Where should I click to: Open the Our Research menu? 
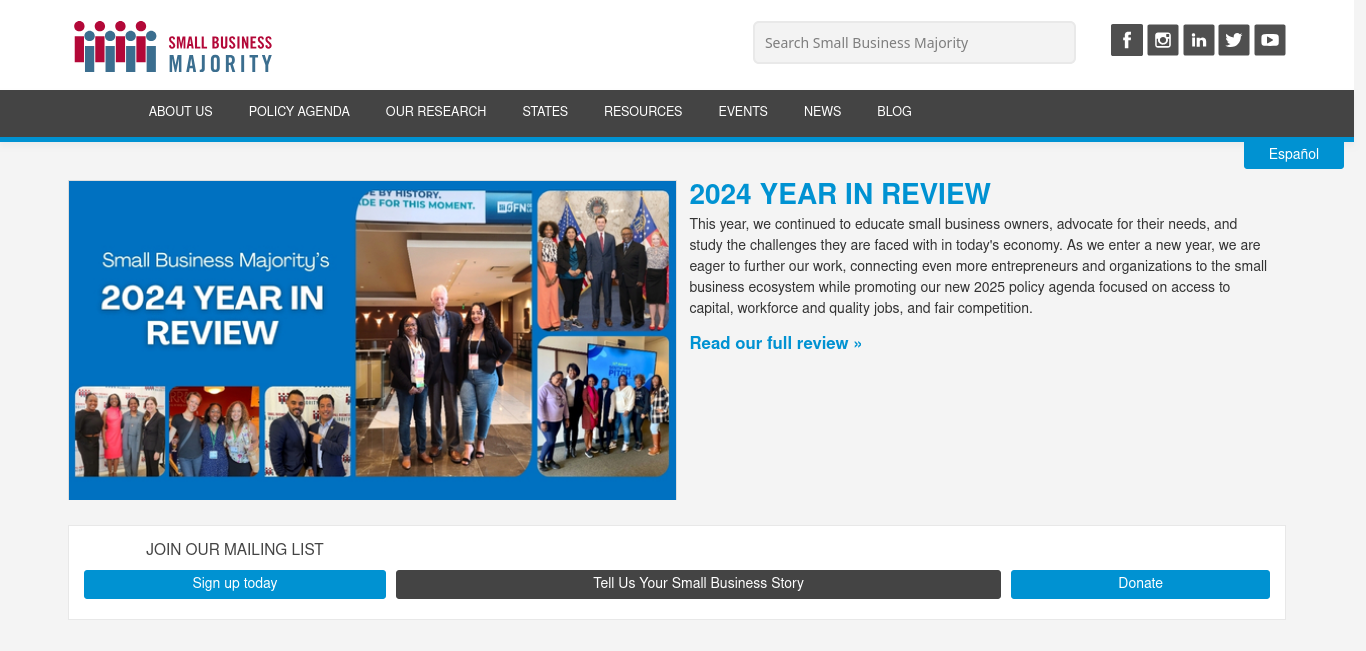point(436,112)
